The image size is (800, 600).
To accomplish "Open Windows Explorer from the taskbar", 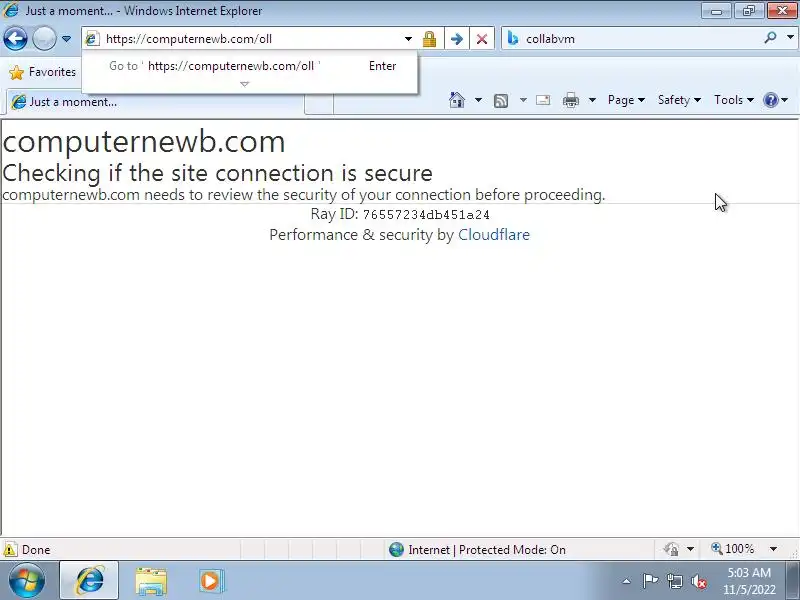I will pos(151,581).
